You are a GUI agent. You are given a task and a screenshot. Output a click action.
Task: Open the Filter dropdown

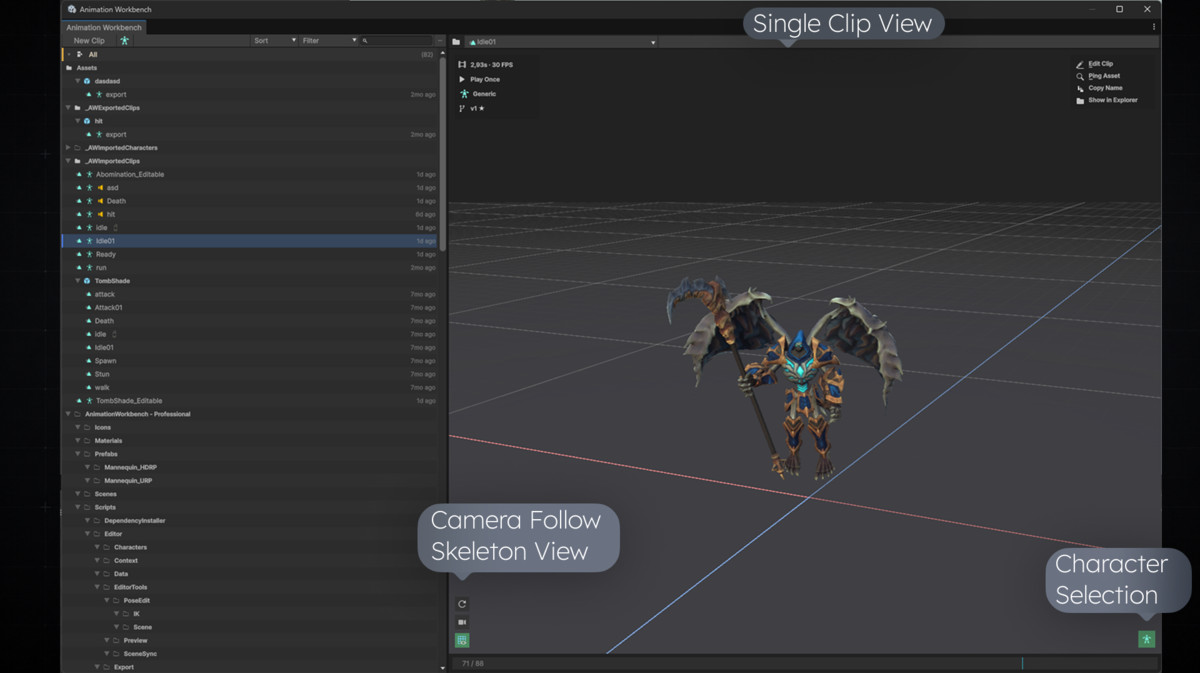(x=328, y=41)
